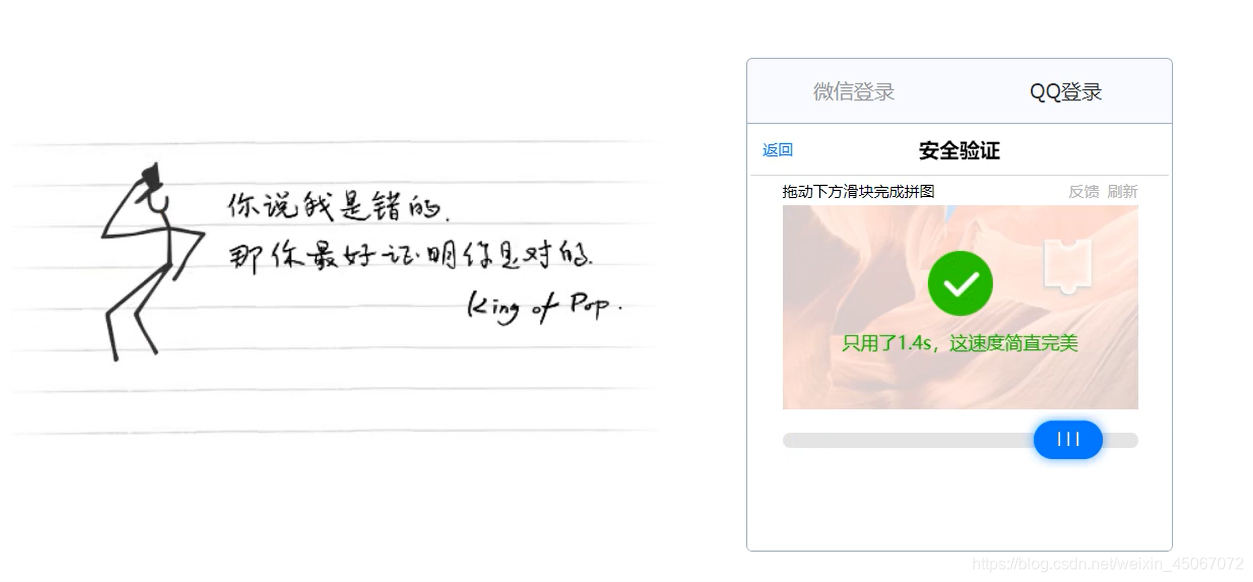The height and width of the screenshot is (582, 1253).
Task: Click the blue slider handle with three bars
Action: click(1068, 440)
